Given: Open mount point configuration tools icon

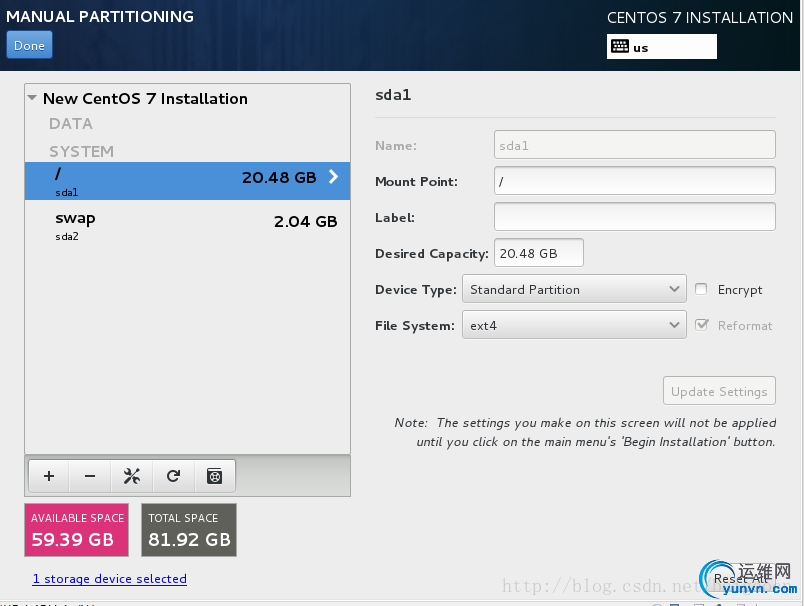Looking at the screenshot, I should tap(132, 476).
